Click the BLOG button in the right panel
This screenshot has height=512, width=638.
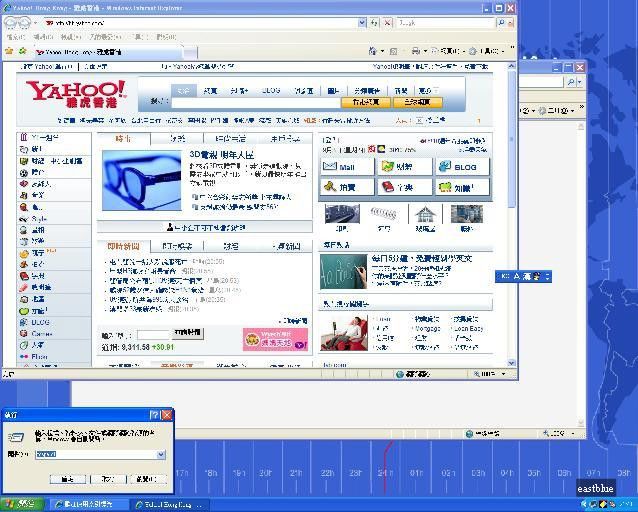click(463, 167)
